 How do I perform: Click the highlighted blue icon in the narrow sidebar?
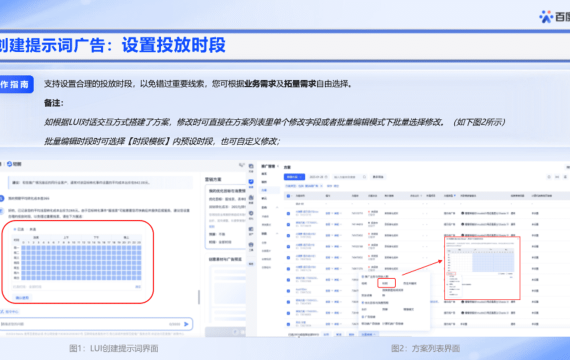(251, 181)
